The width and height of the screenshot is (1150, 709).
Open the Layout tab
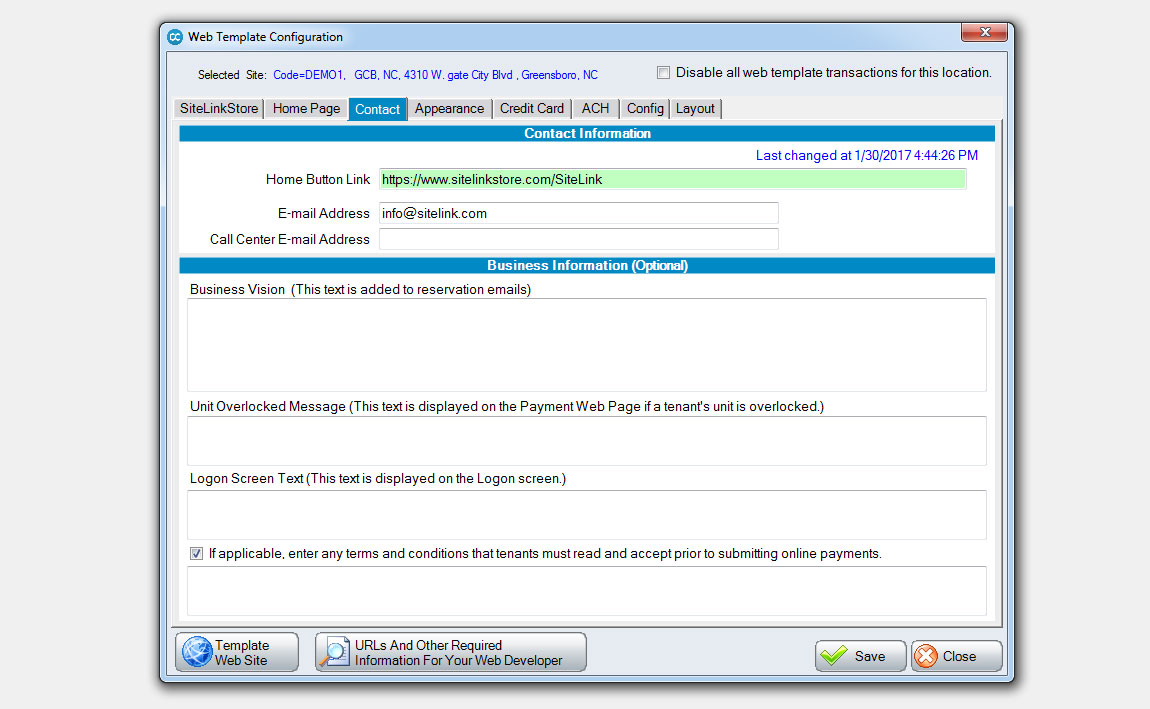(695, 108)
